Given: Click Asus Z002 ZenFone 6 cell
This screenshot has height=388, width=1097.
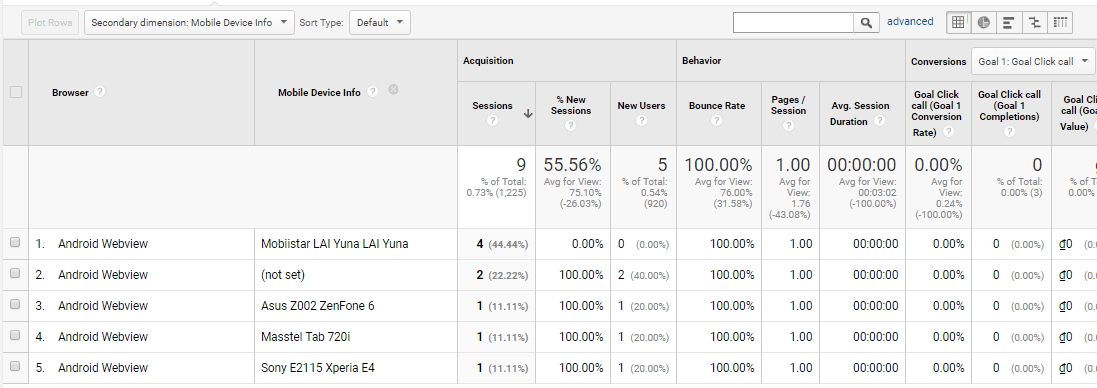Looking at the screenshot, I should 318,306.
